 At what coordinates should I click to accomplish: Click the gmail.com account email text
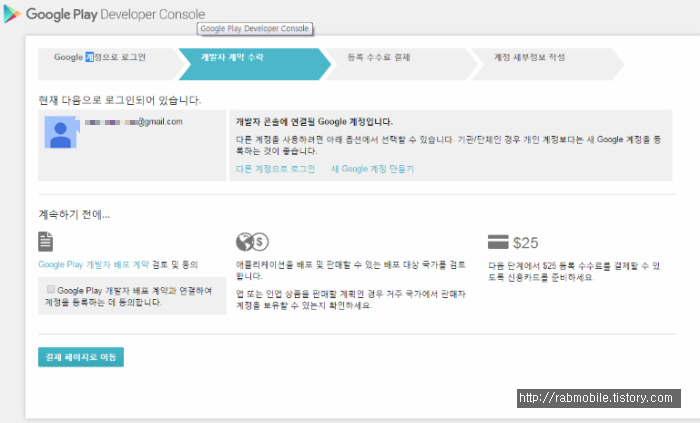134,121
